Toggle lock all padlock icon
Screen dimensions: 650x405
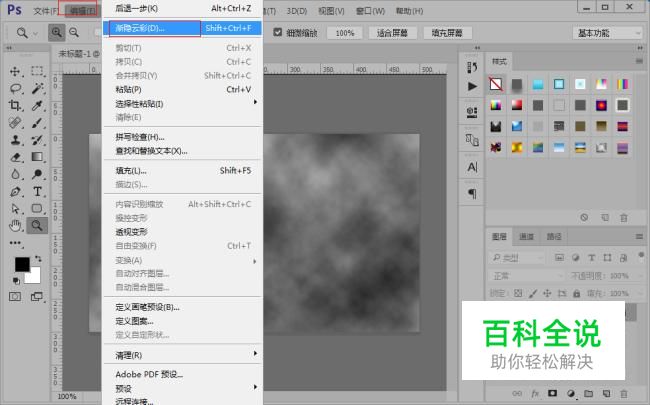577,293
